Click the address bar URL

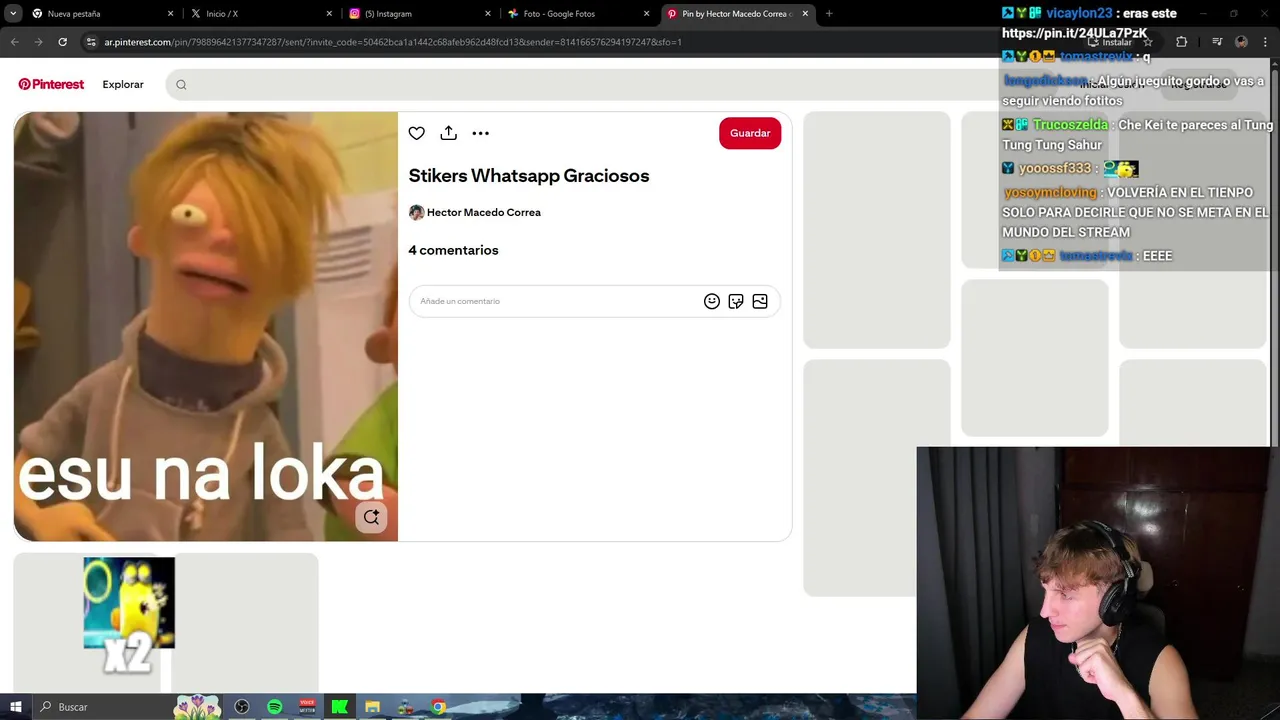[x=393, y=42]
